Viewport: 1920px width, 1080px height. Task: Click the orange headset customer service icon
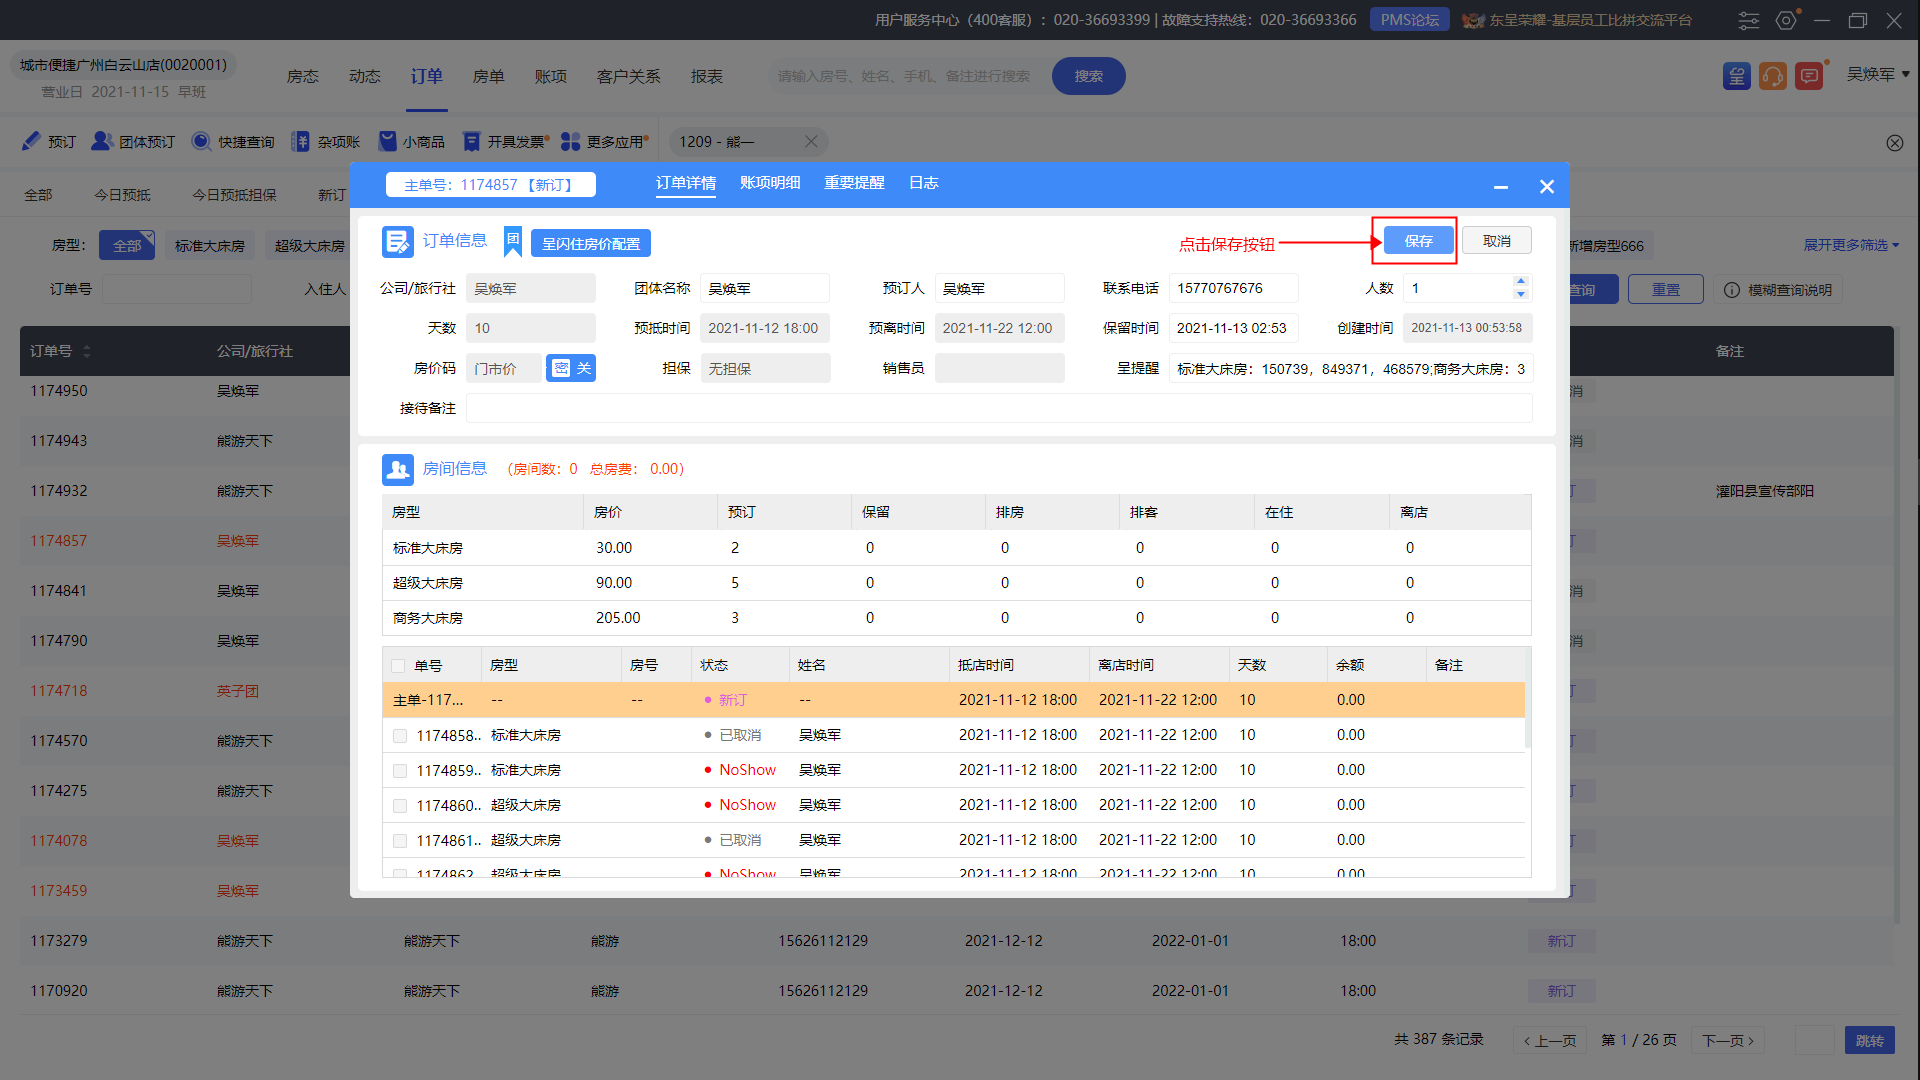tap(1772, 76)
